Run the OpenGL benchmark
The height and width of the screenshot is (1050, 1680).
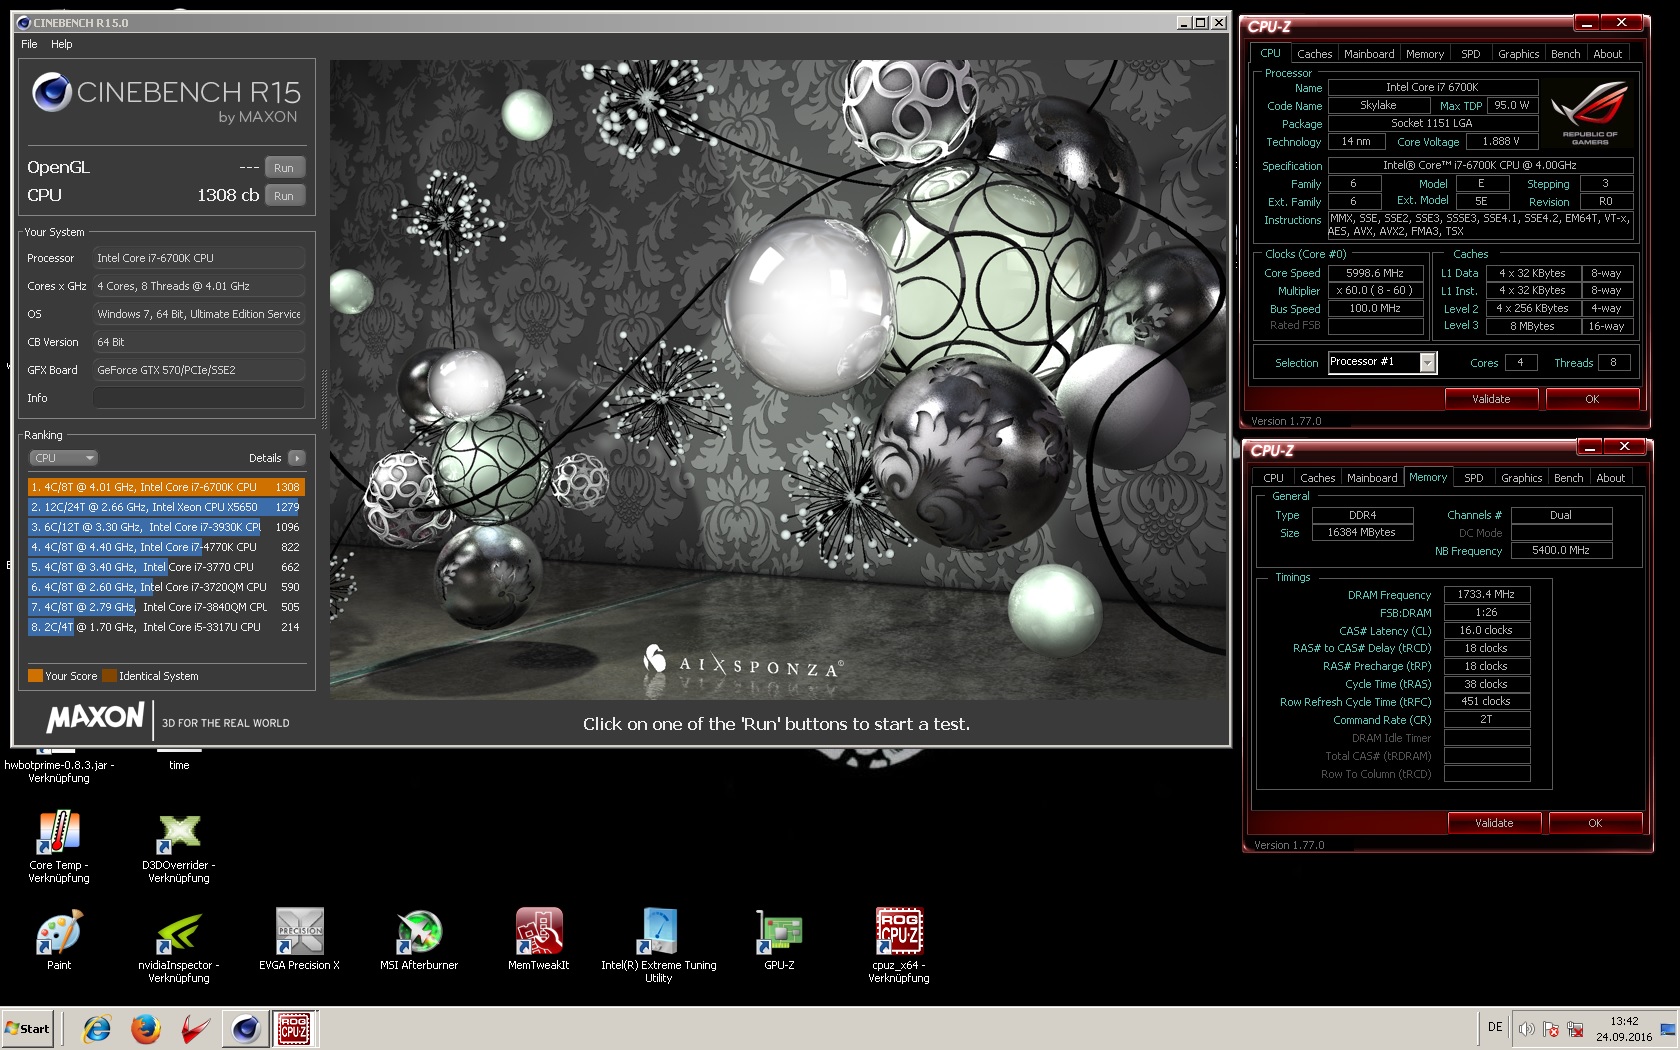pos(284,168)
